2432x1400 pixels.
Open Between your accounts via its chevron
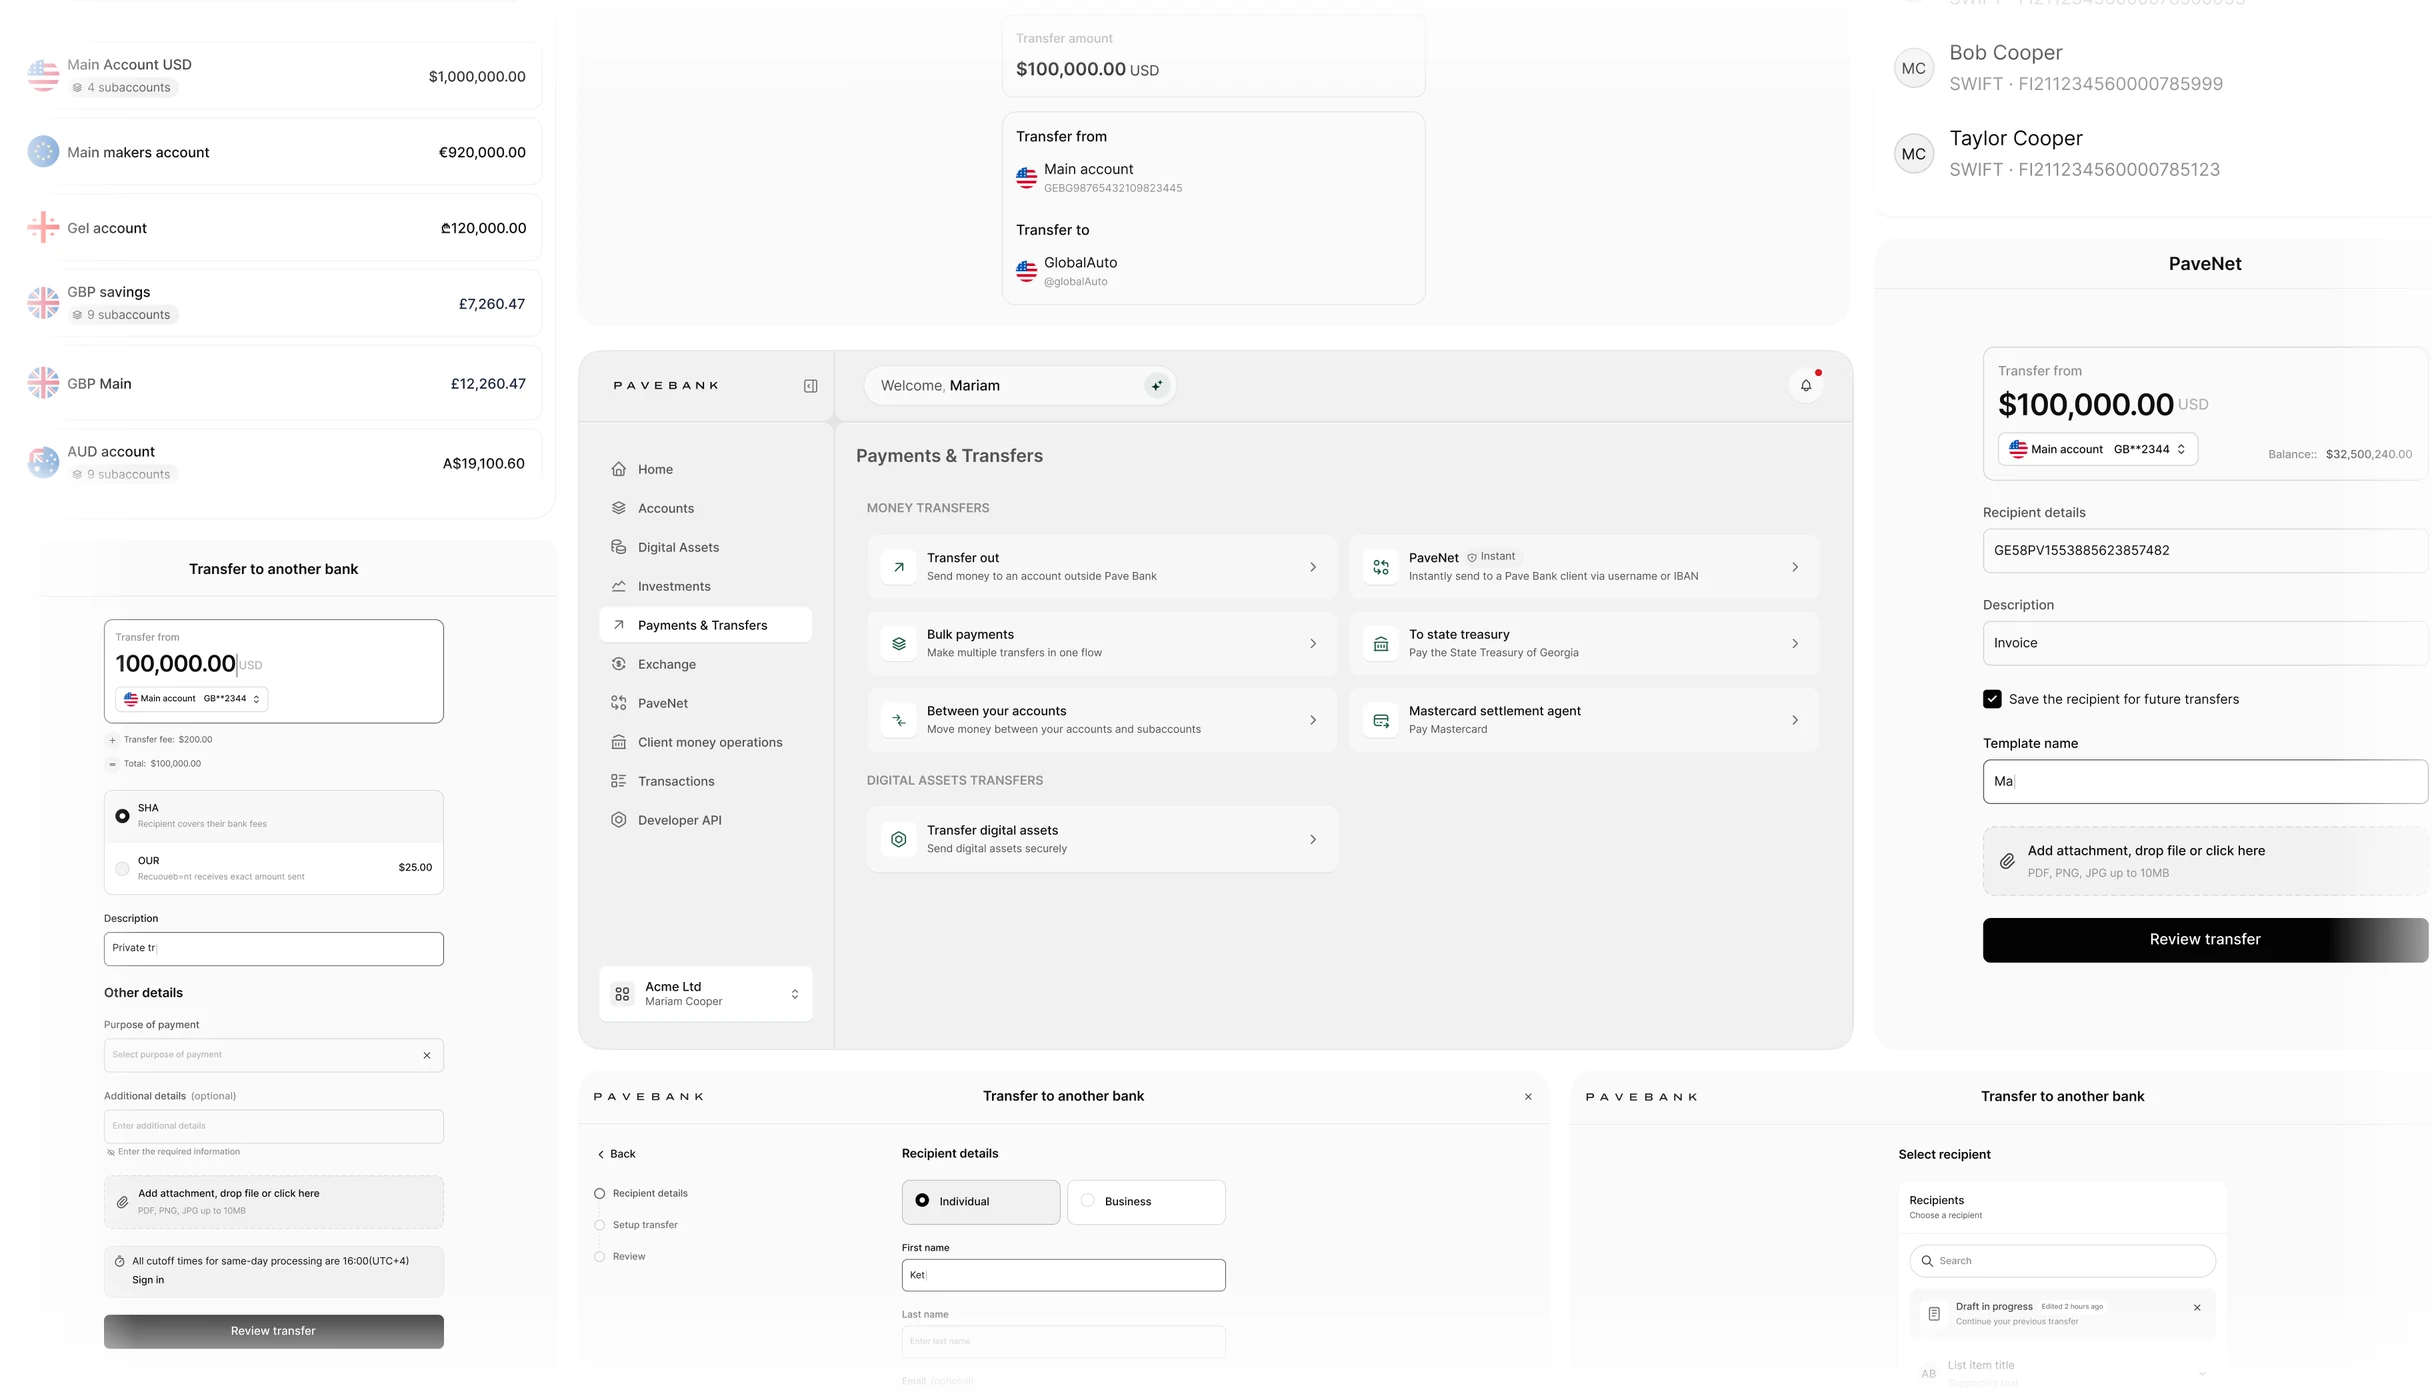(x=1313, y=720)
